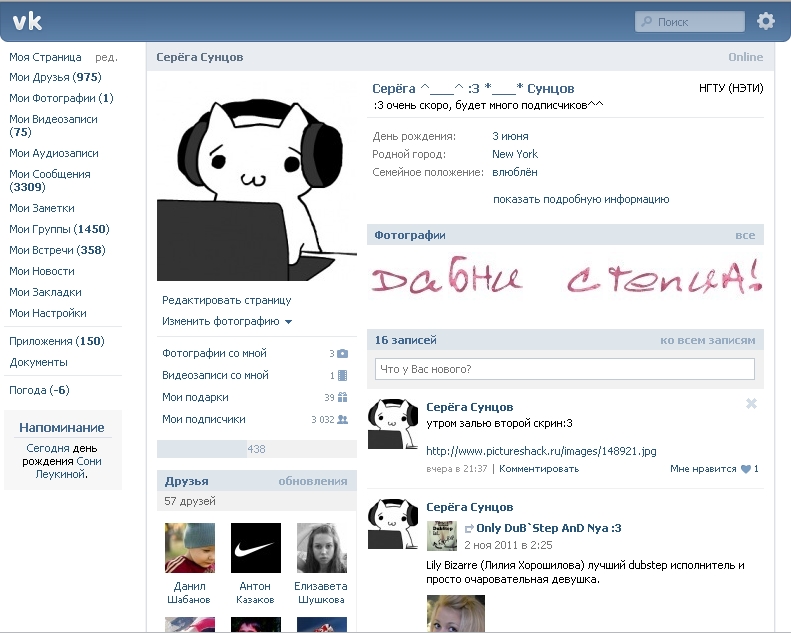Click влюблён relationship status link

(x=515, y=172)
